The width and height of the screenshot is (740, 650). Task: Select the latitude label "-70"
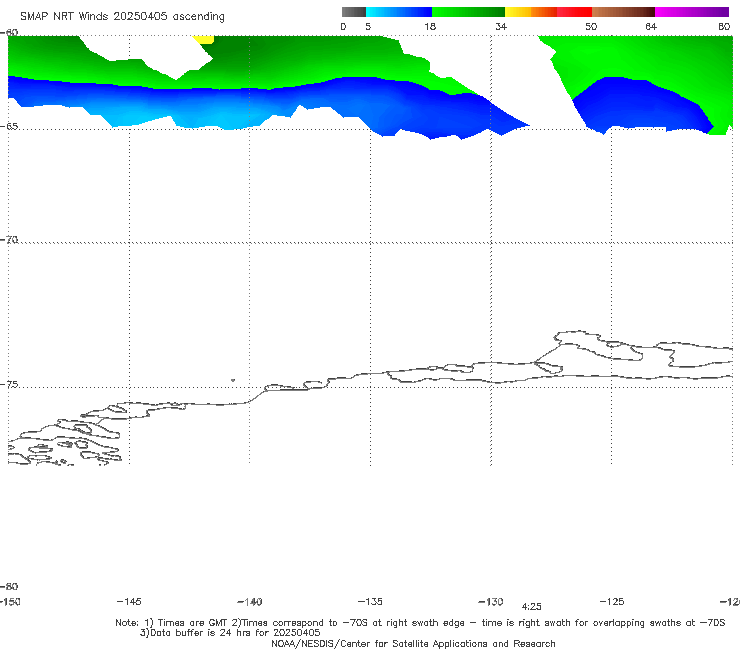pyautogui.click(x=9, y=240)
